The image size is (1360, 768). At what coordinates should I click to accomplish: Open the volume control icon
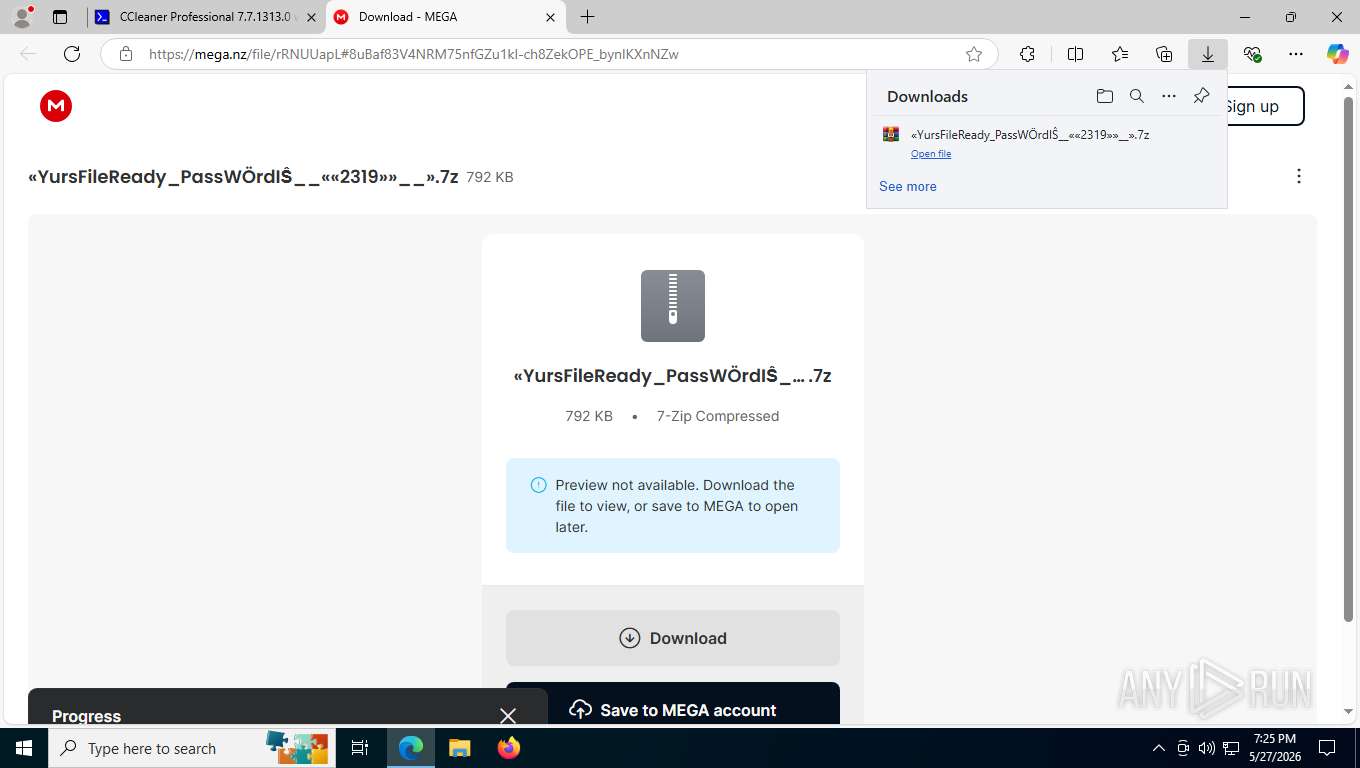tap(1207, 748)
